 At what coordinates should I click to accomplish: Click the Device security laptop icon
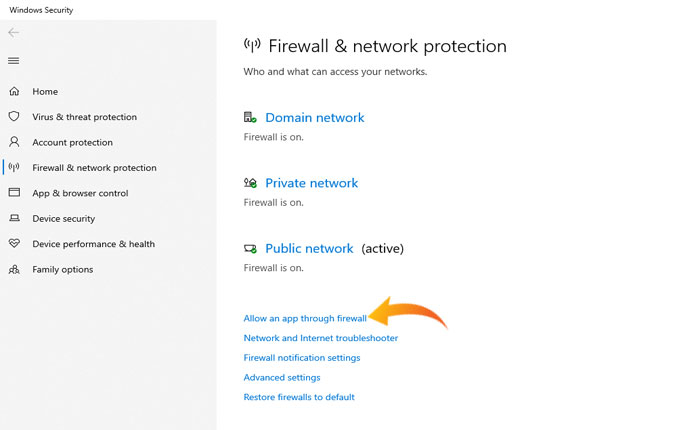tap(14, 218)
